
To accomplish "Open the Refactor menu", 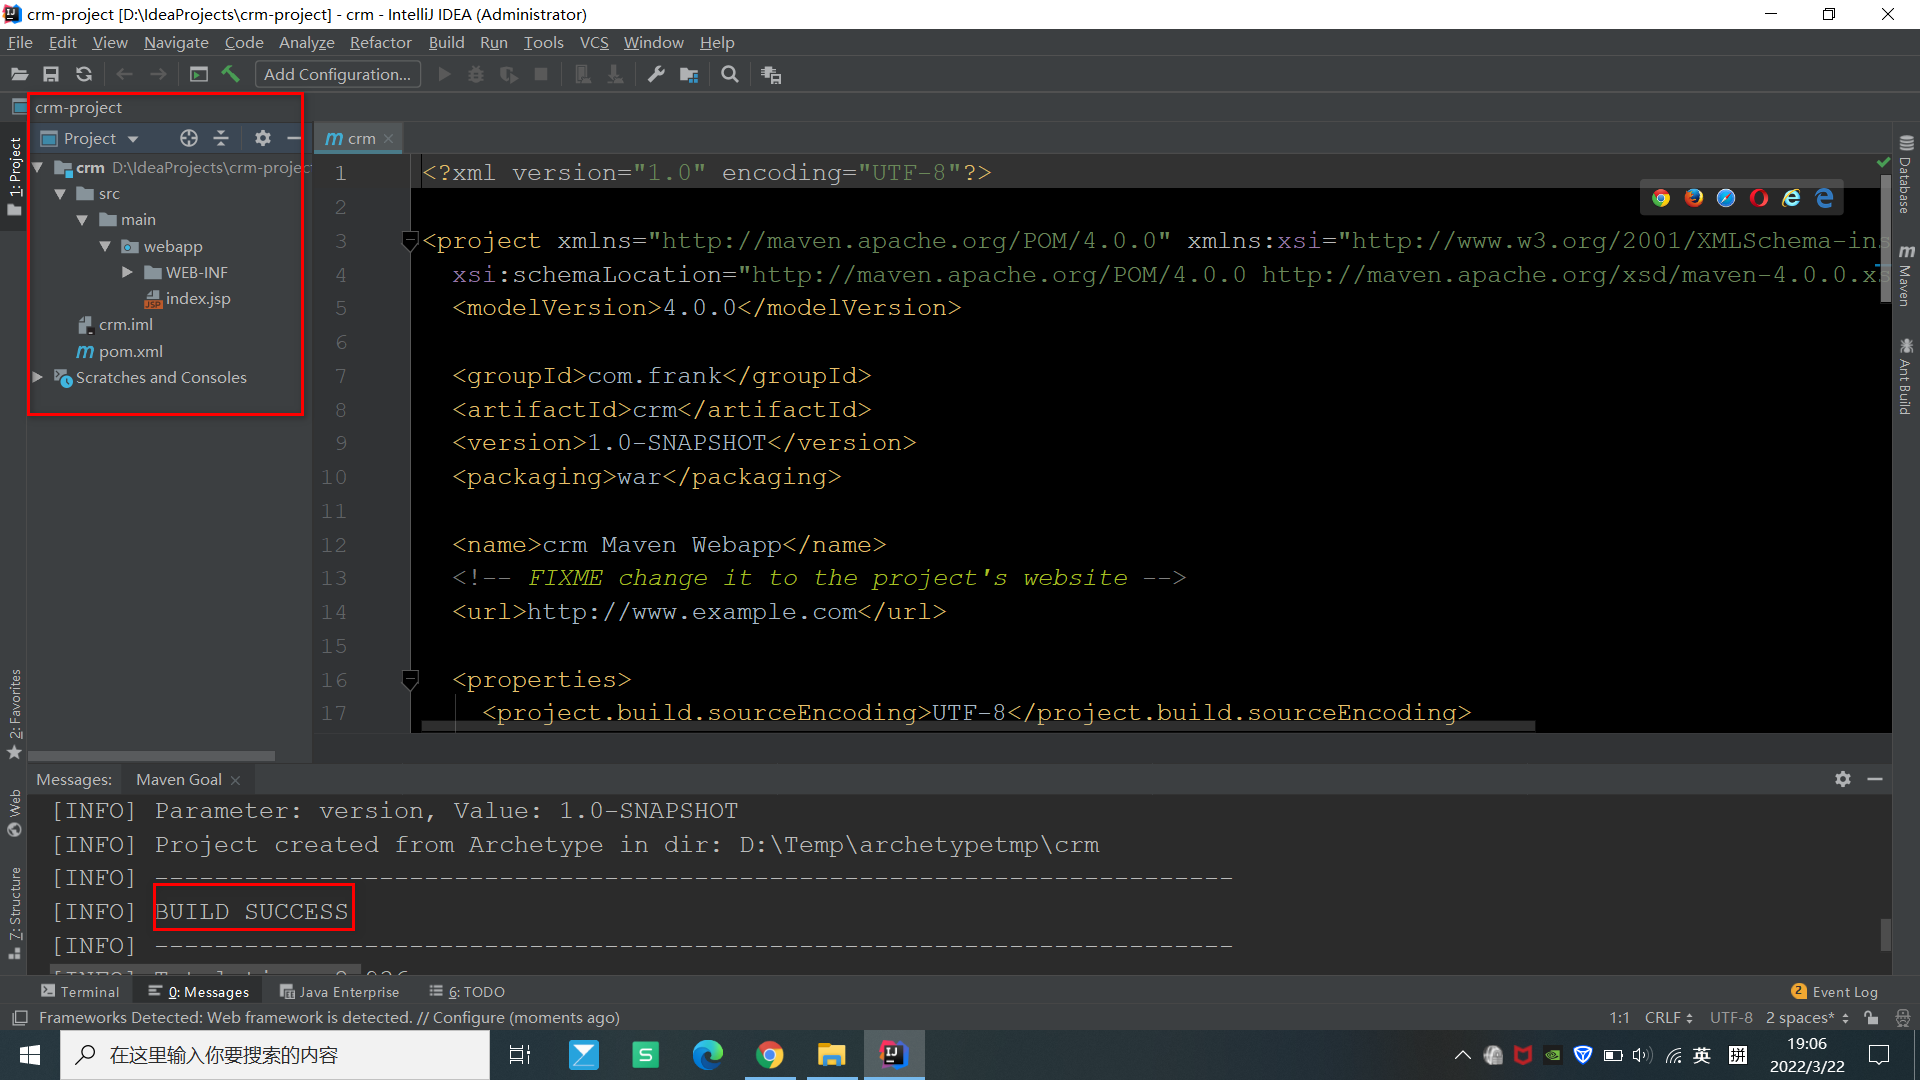I will click(x=380, y=42).
